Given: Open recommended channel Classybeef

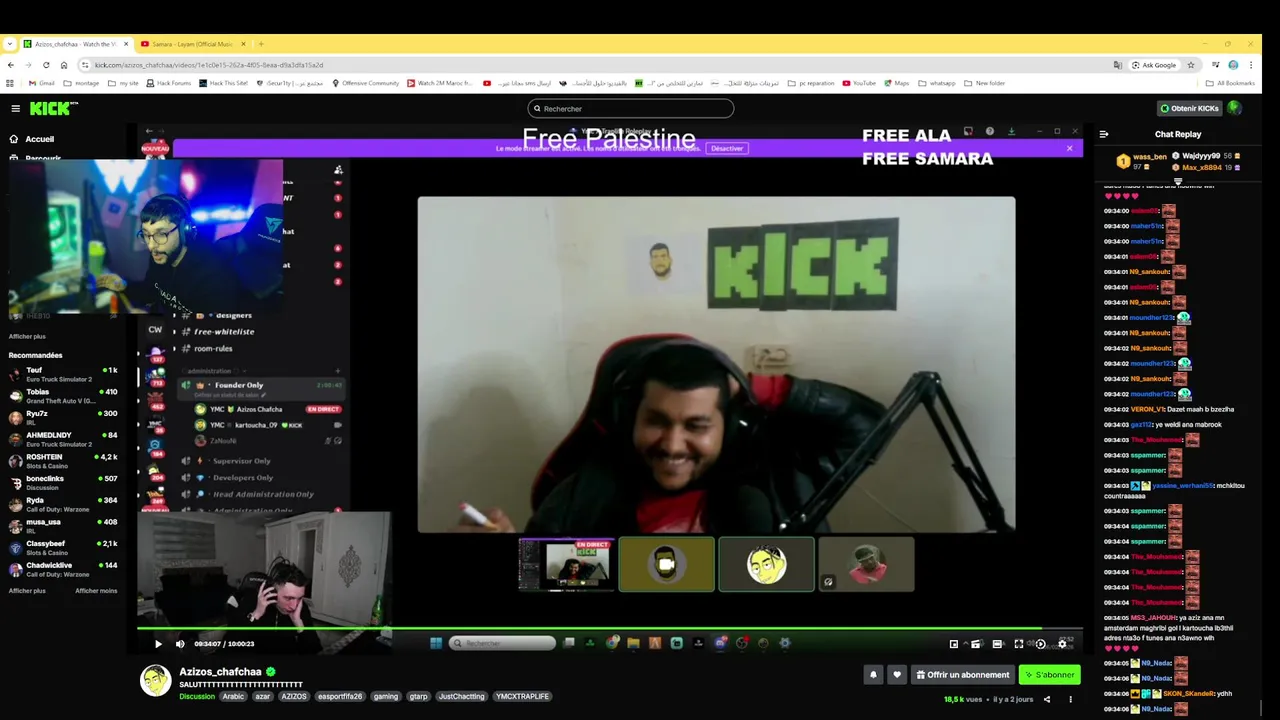Looking at the screenshot, I should pyautogui.click(x=63, y=547).
